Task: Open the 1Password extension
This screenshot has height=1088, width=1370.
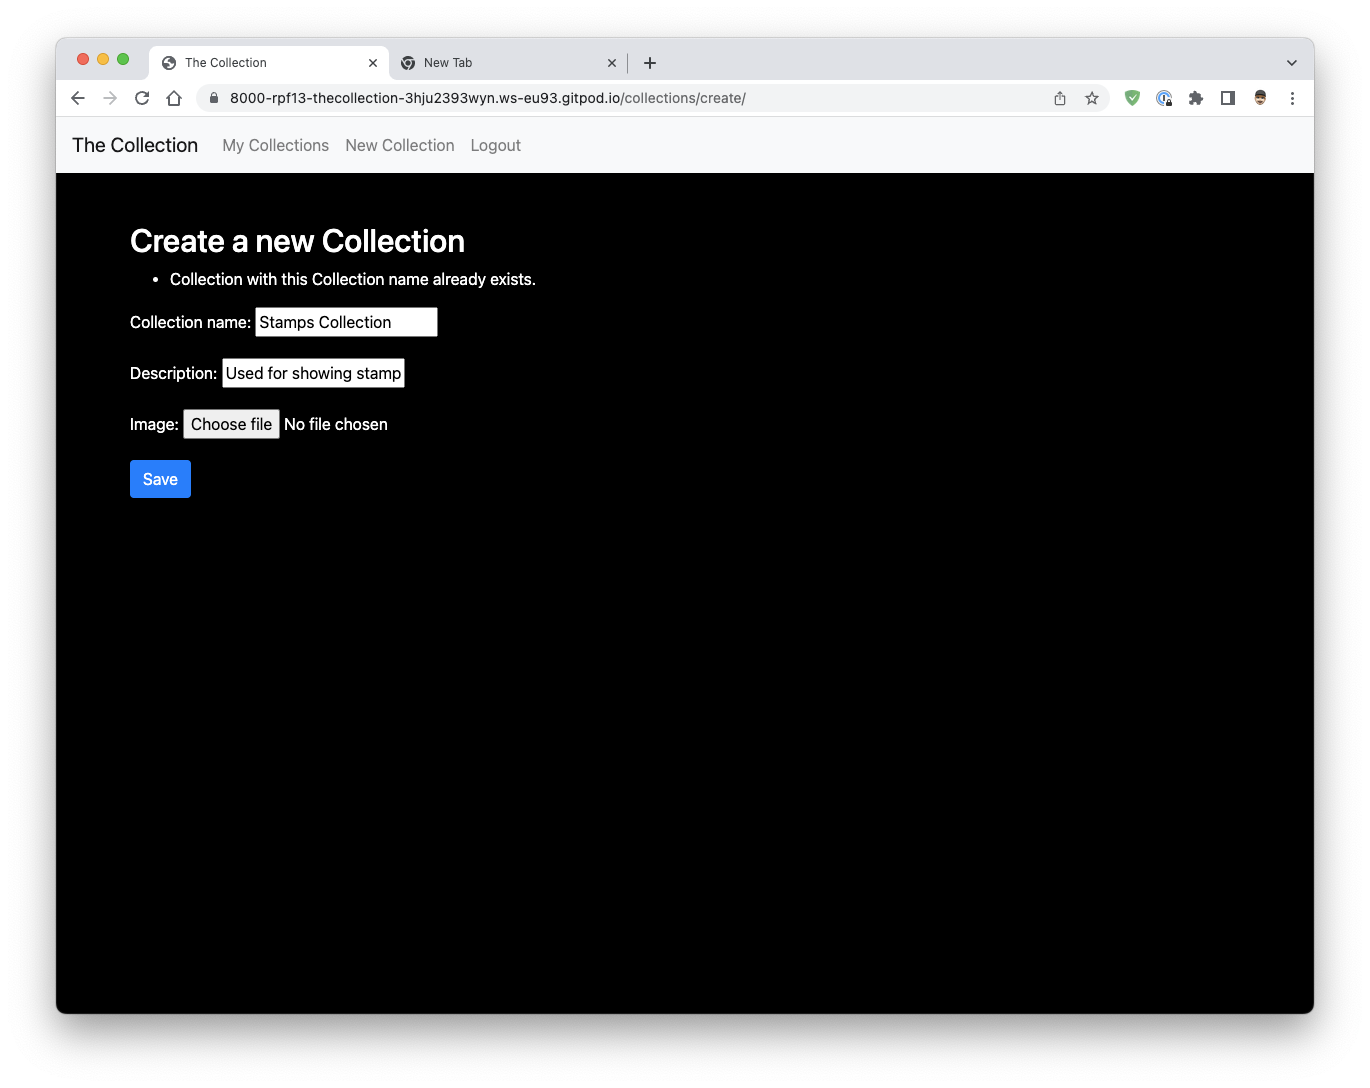Action: click(x=1163, y=98)
